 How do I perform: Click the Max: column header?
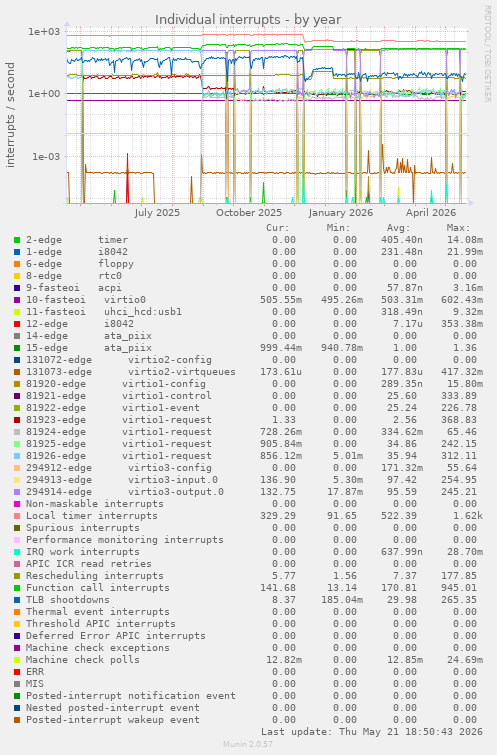click(x=458, y=228)
